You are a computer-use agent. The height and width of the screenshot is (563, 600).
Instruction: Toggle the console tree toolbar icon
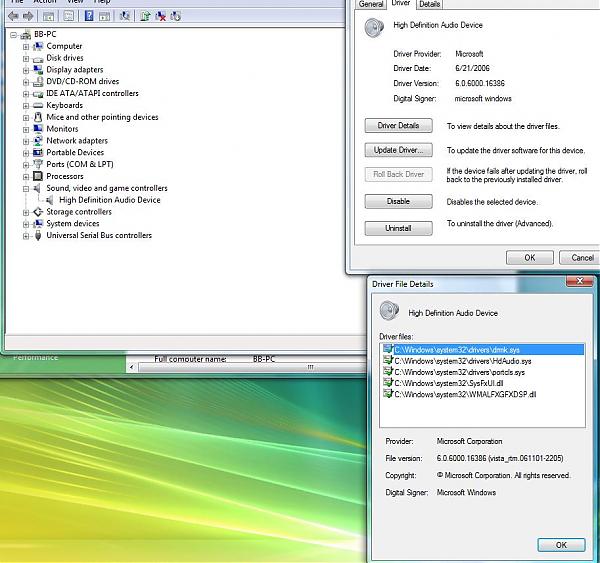[x=48, y=16]
